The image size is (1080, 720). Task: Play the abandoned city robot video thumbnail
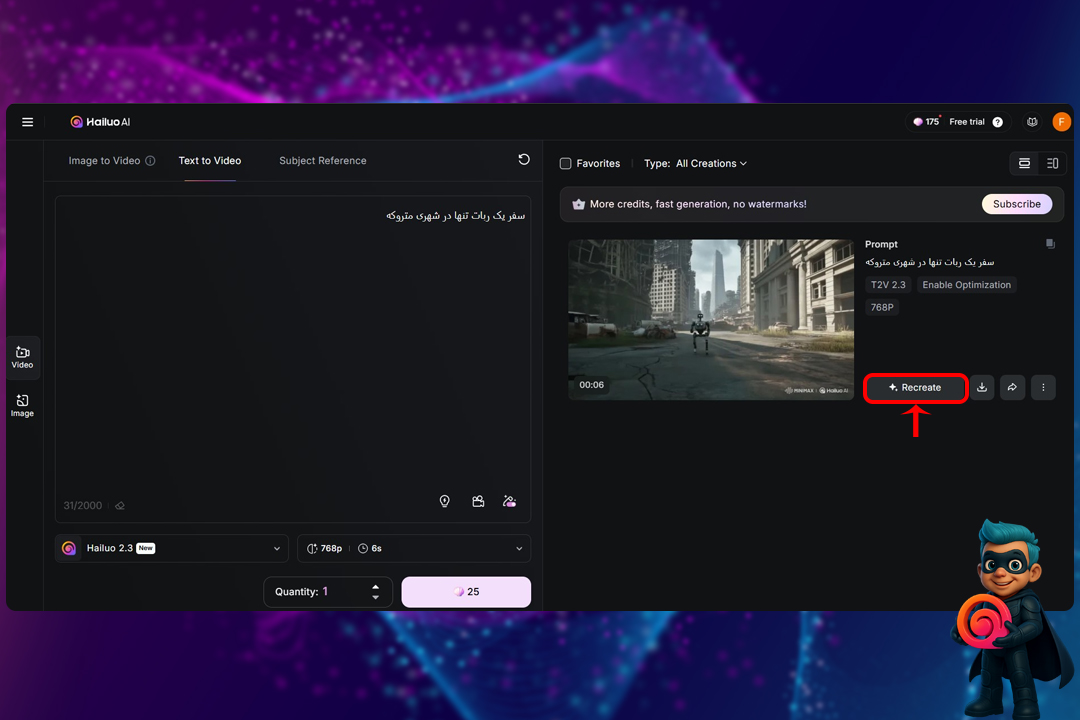click(x=711, y=319)
